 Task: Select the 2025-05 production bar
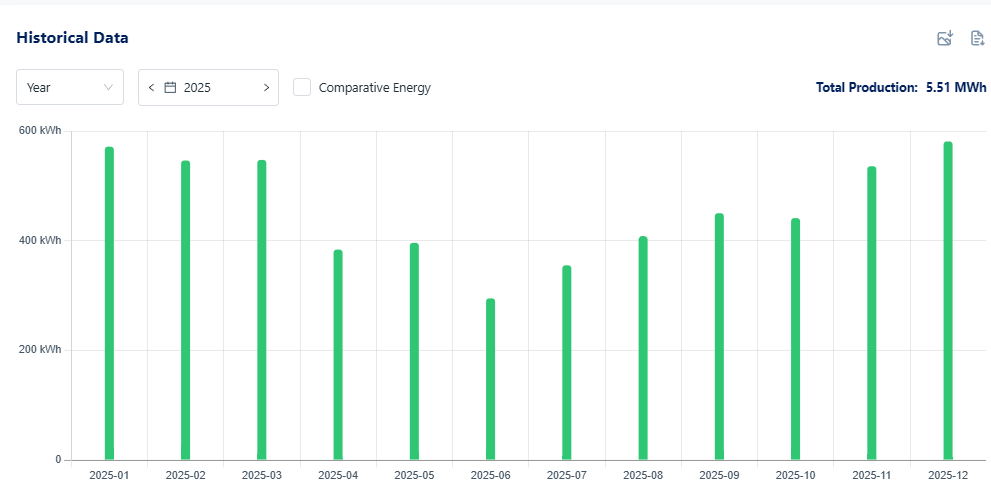[414, 351]
